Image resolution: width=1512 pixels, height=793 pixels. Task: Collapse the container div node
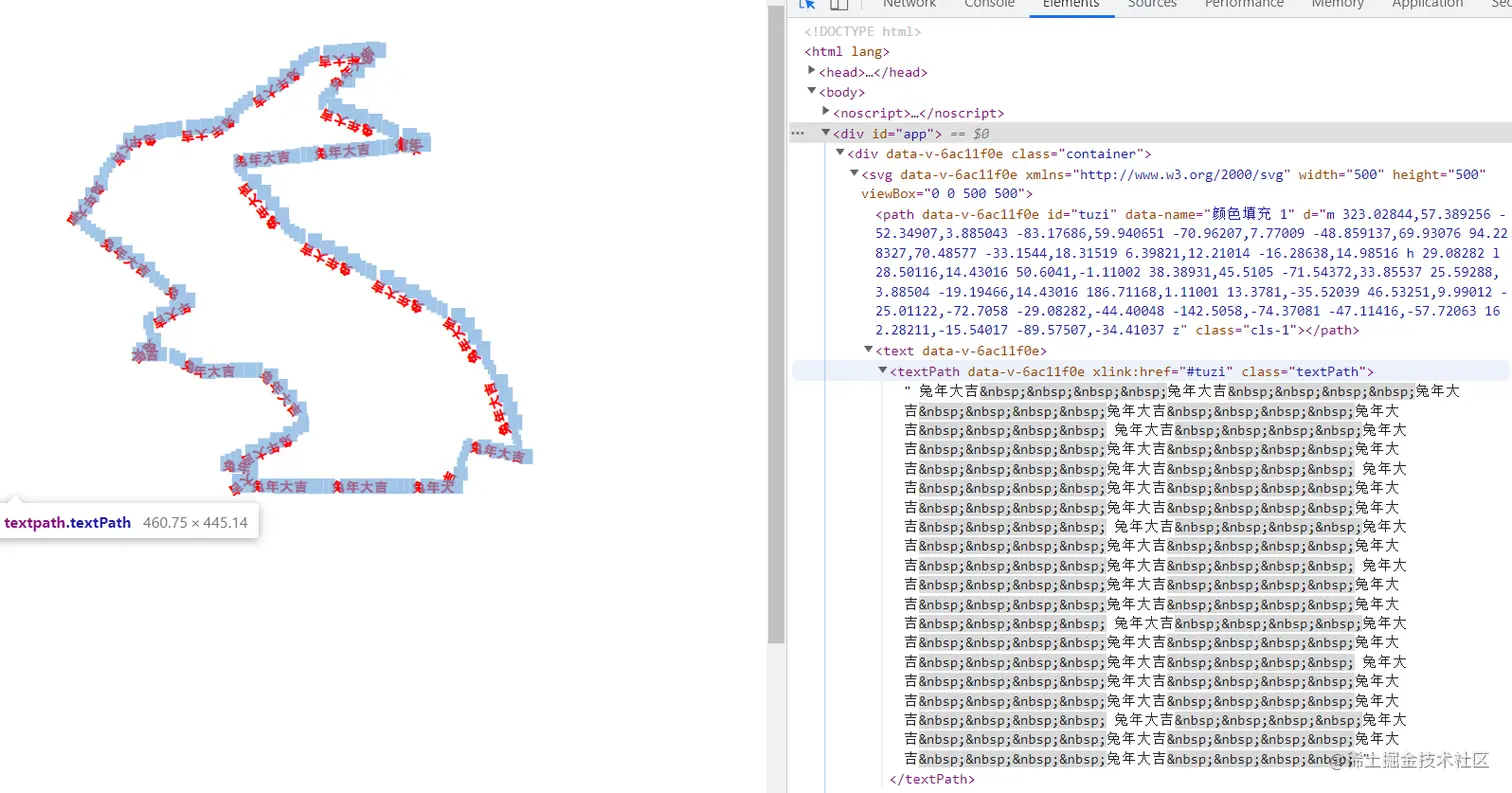point(840,153)
